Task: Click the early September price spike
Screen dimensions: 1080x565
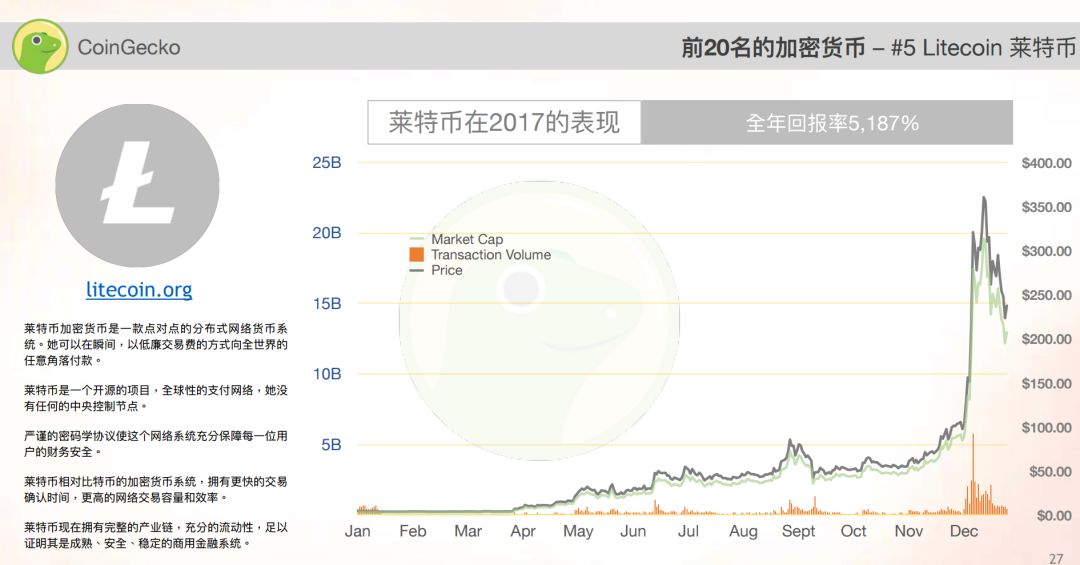Action: (x=791, y=442)
